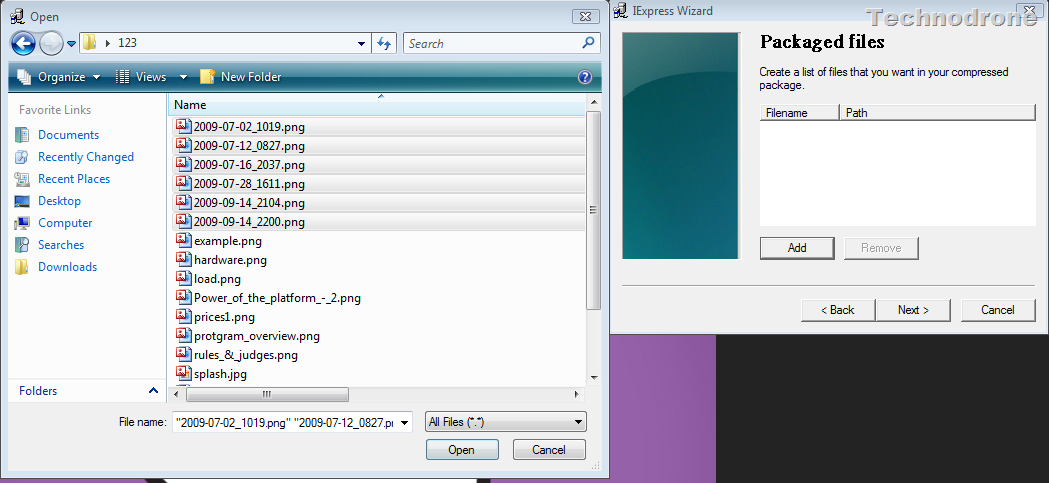1049x483 pixels.
Task: Cancel the Open dialog
Action: (549, 450)
